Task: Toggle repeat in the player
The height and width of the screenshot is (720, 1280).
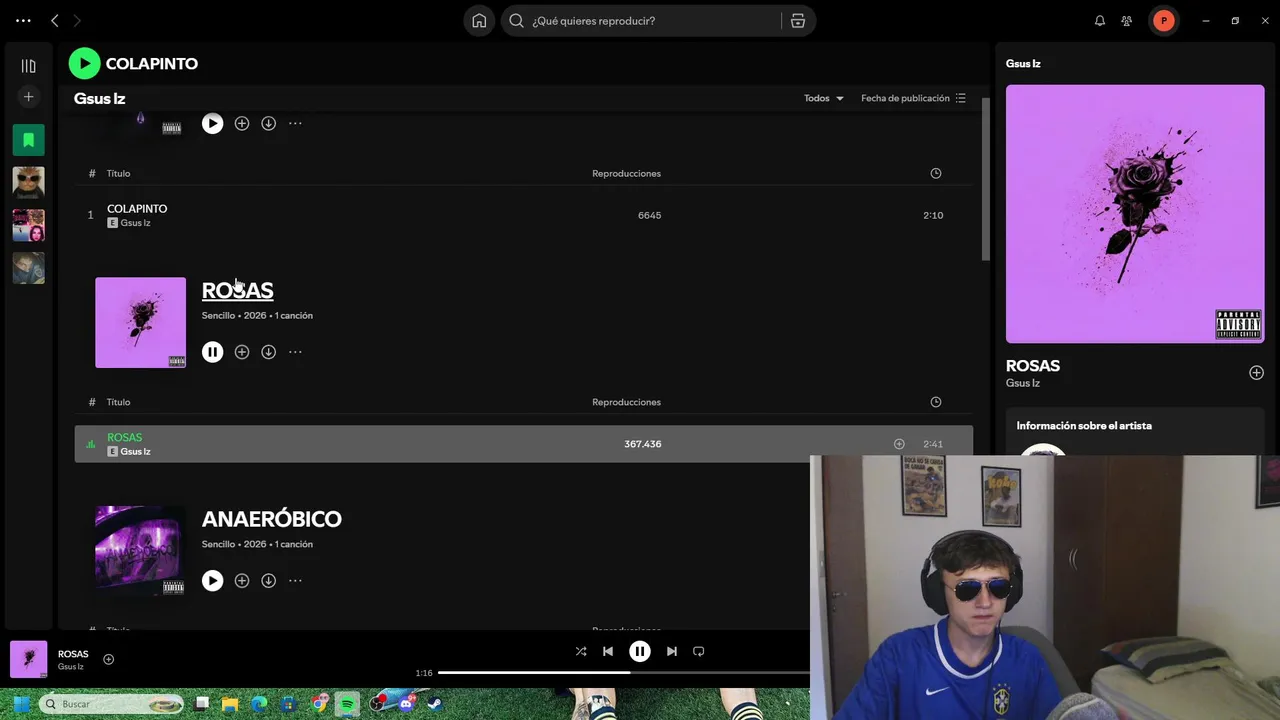Action: [699, 651]
